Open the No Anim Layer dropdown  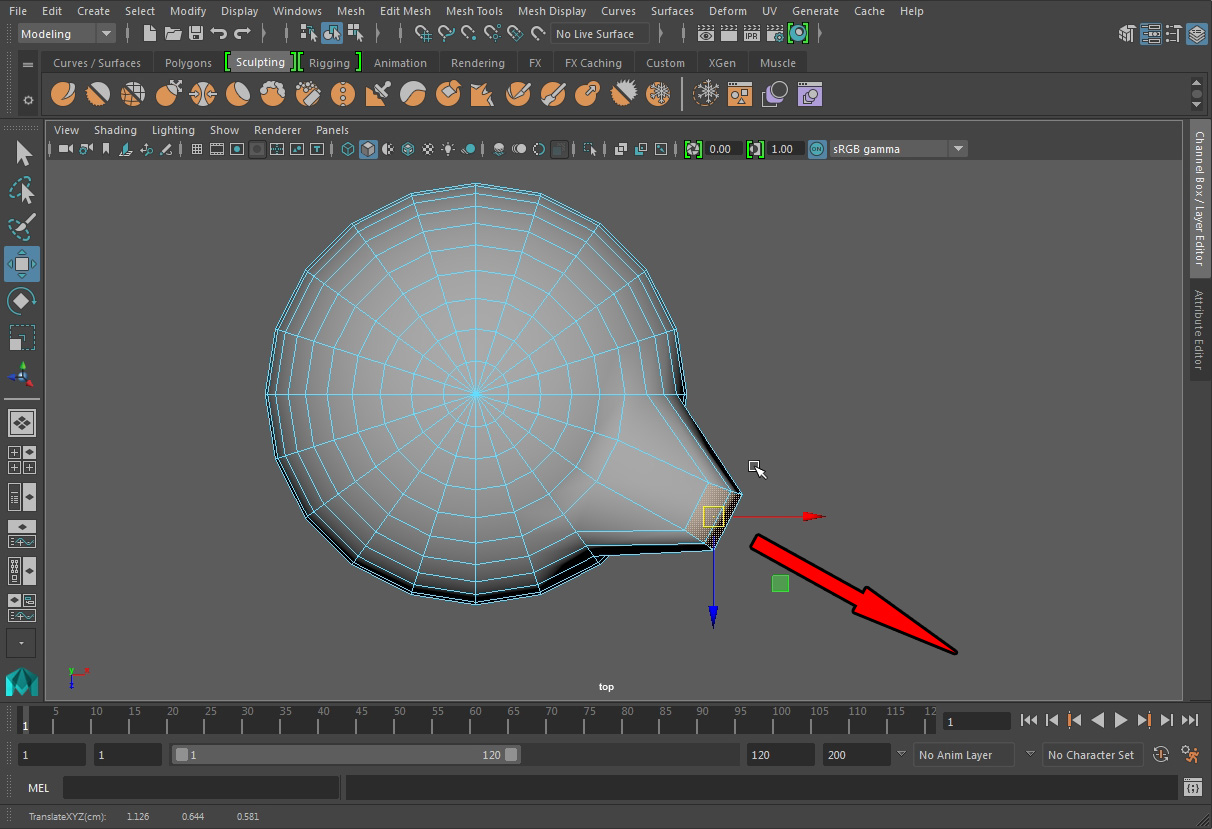[901, 755]
